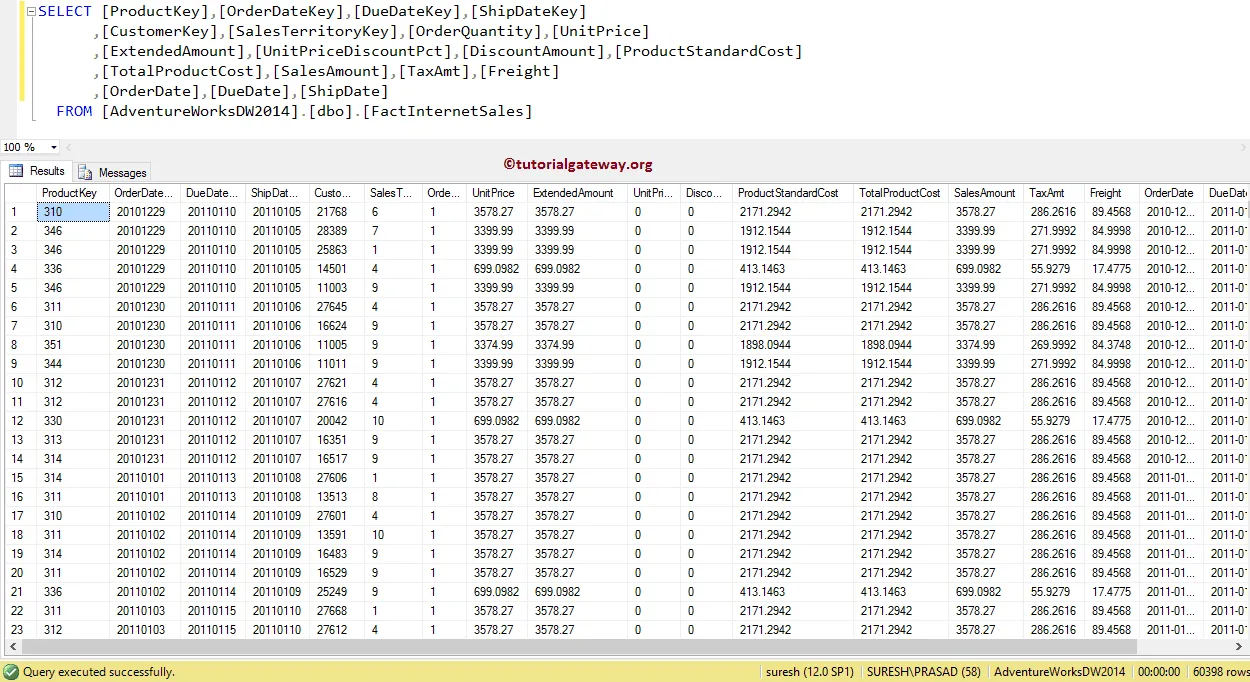Select the UnitPrice column header
The height and width of the screenshot is (682, 1250).
[497, 193]
